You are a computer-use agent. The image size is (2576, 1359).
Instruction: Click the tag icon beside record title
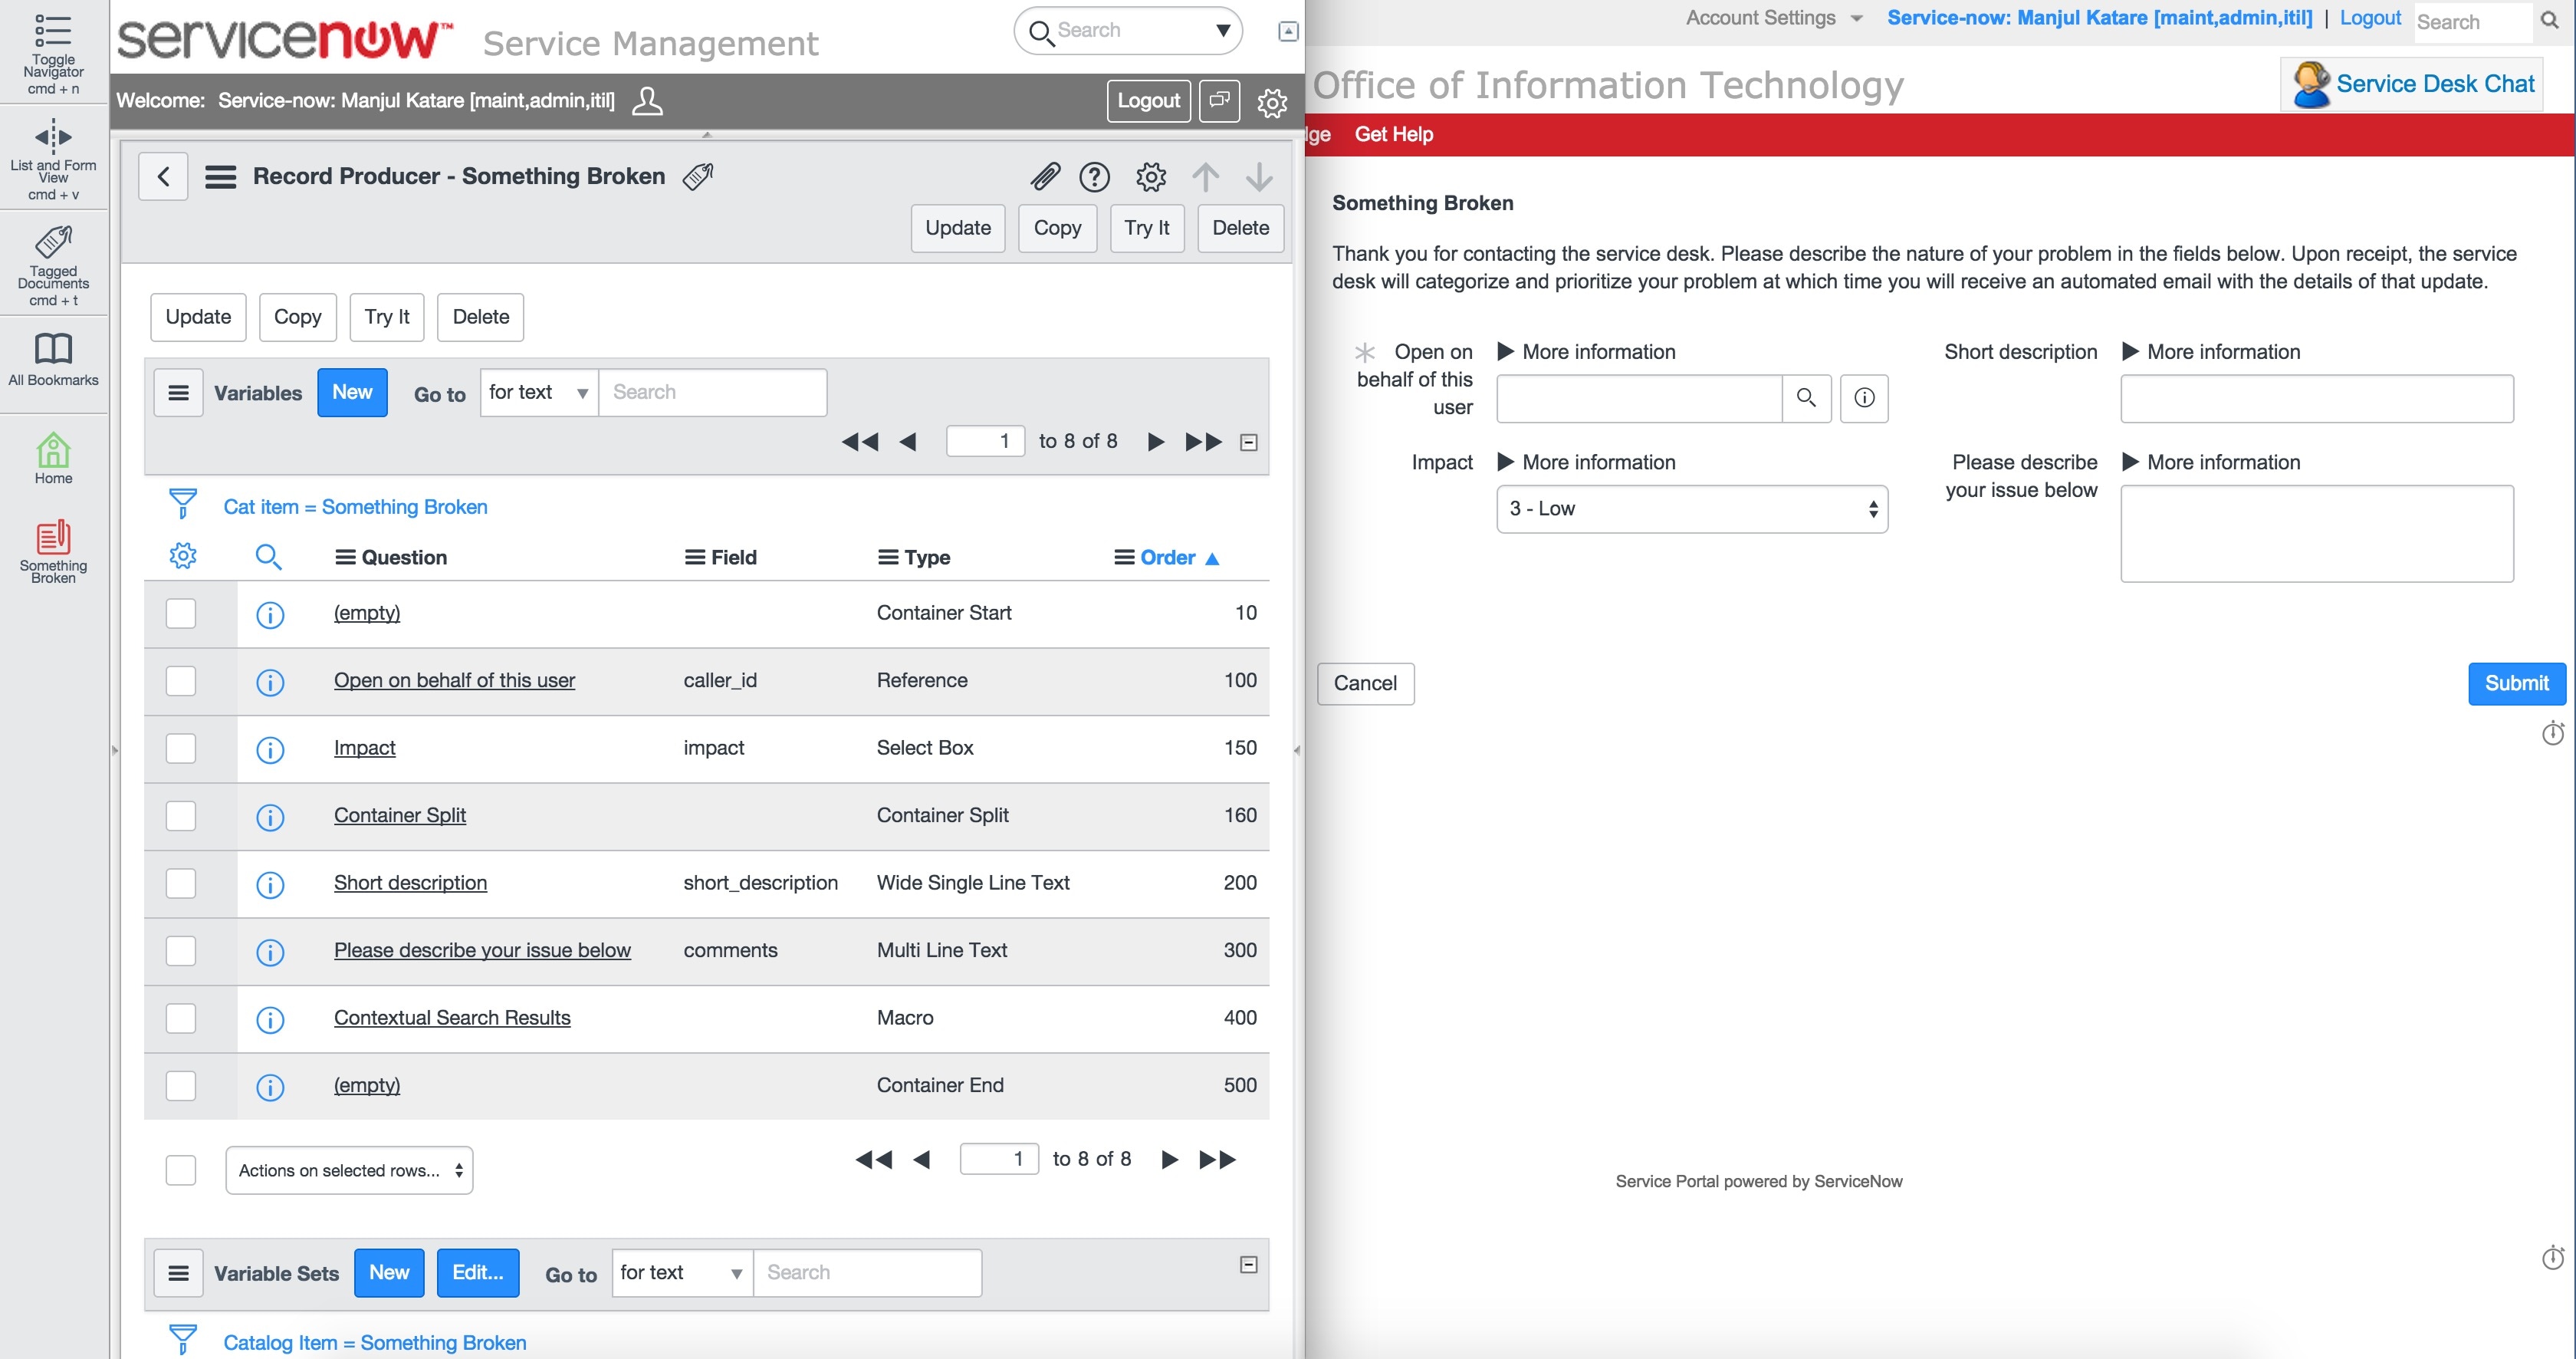[698, 176]
